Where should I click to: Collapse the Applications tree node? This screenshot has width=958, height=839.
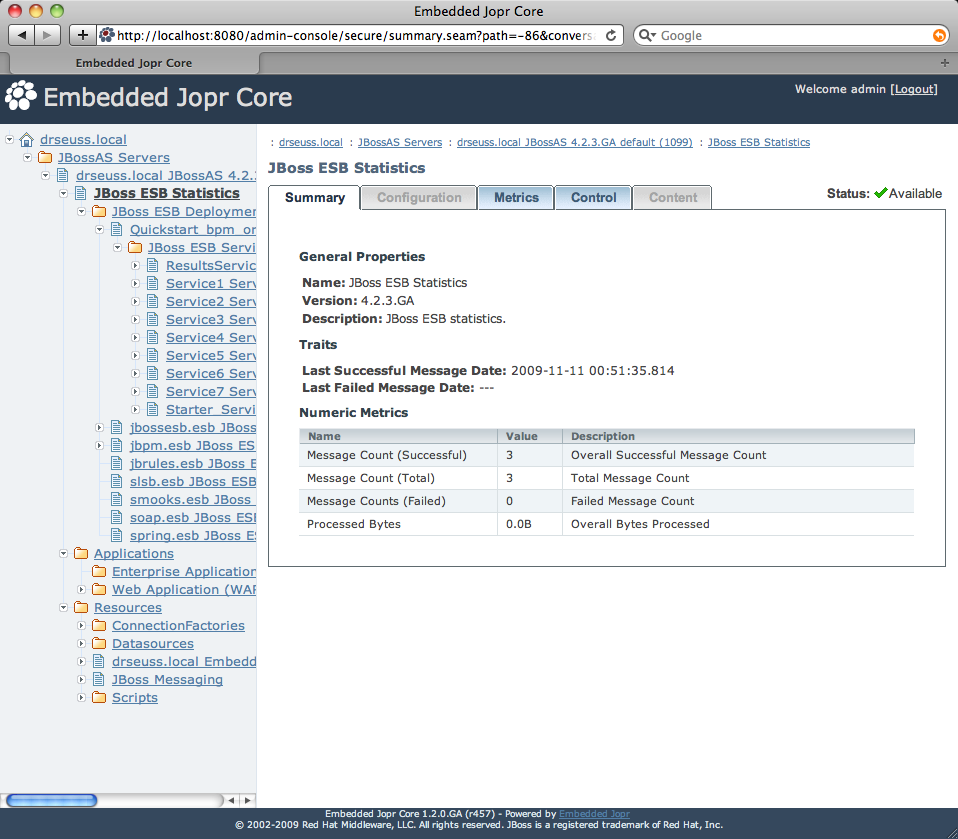click(64, 554)
